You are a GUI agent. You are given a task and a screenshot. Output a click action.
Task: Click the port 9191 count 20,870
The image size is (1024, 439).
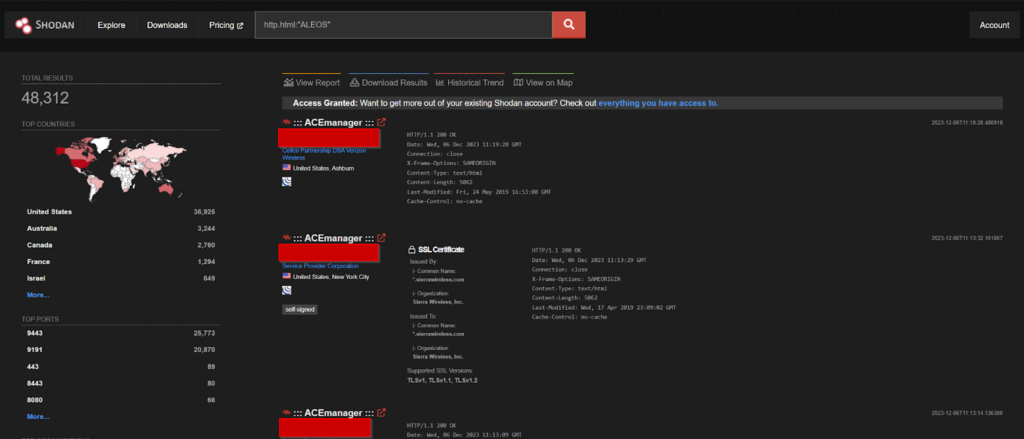pos(204,350)
